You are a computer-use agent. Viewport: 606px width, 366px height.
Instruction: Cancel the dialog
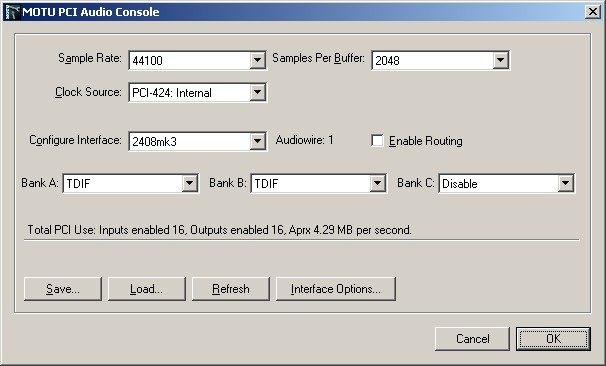pos(472,339)
